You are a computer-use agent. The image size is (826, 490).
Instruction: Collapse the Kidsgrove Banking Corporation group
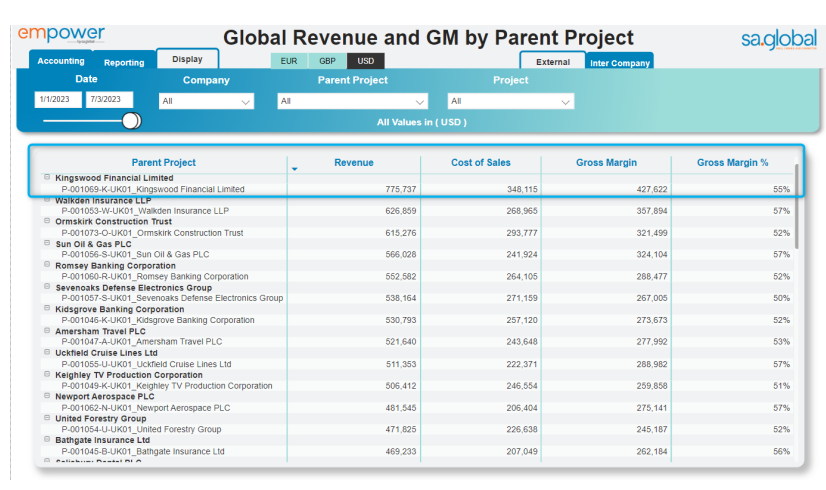coord(47,309)
